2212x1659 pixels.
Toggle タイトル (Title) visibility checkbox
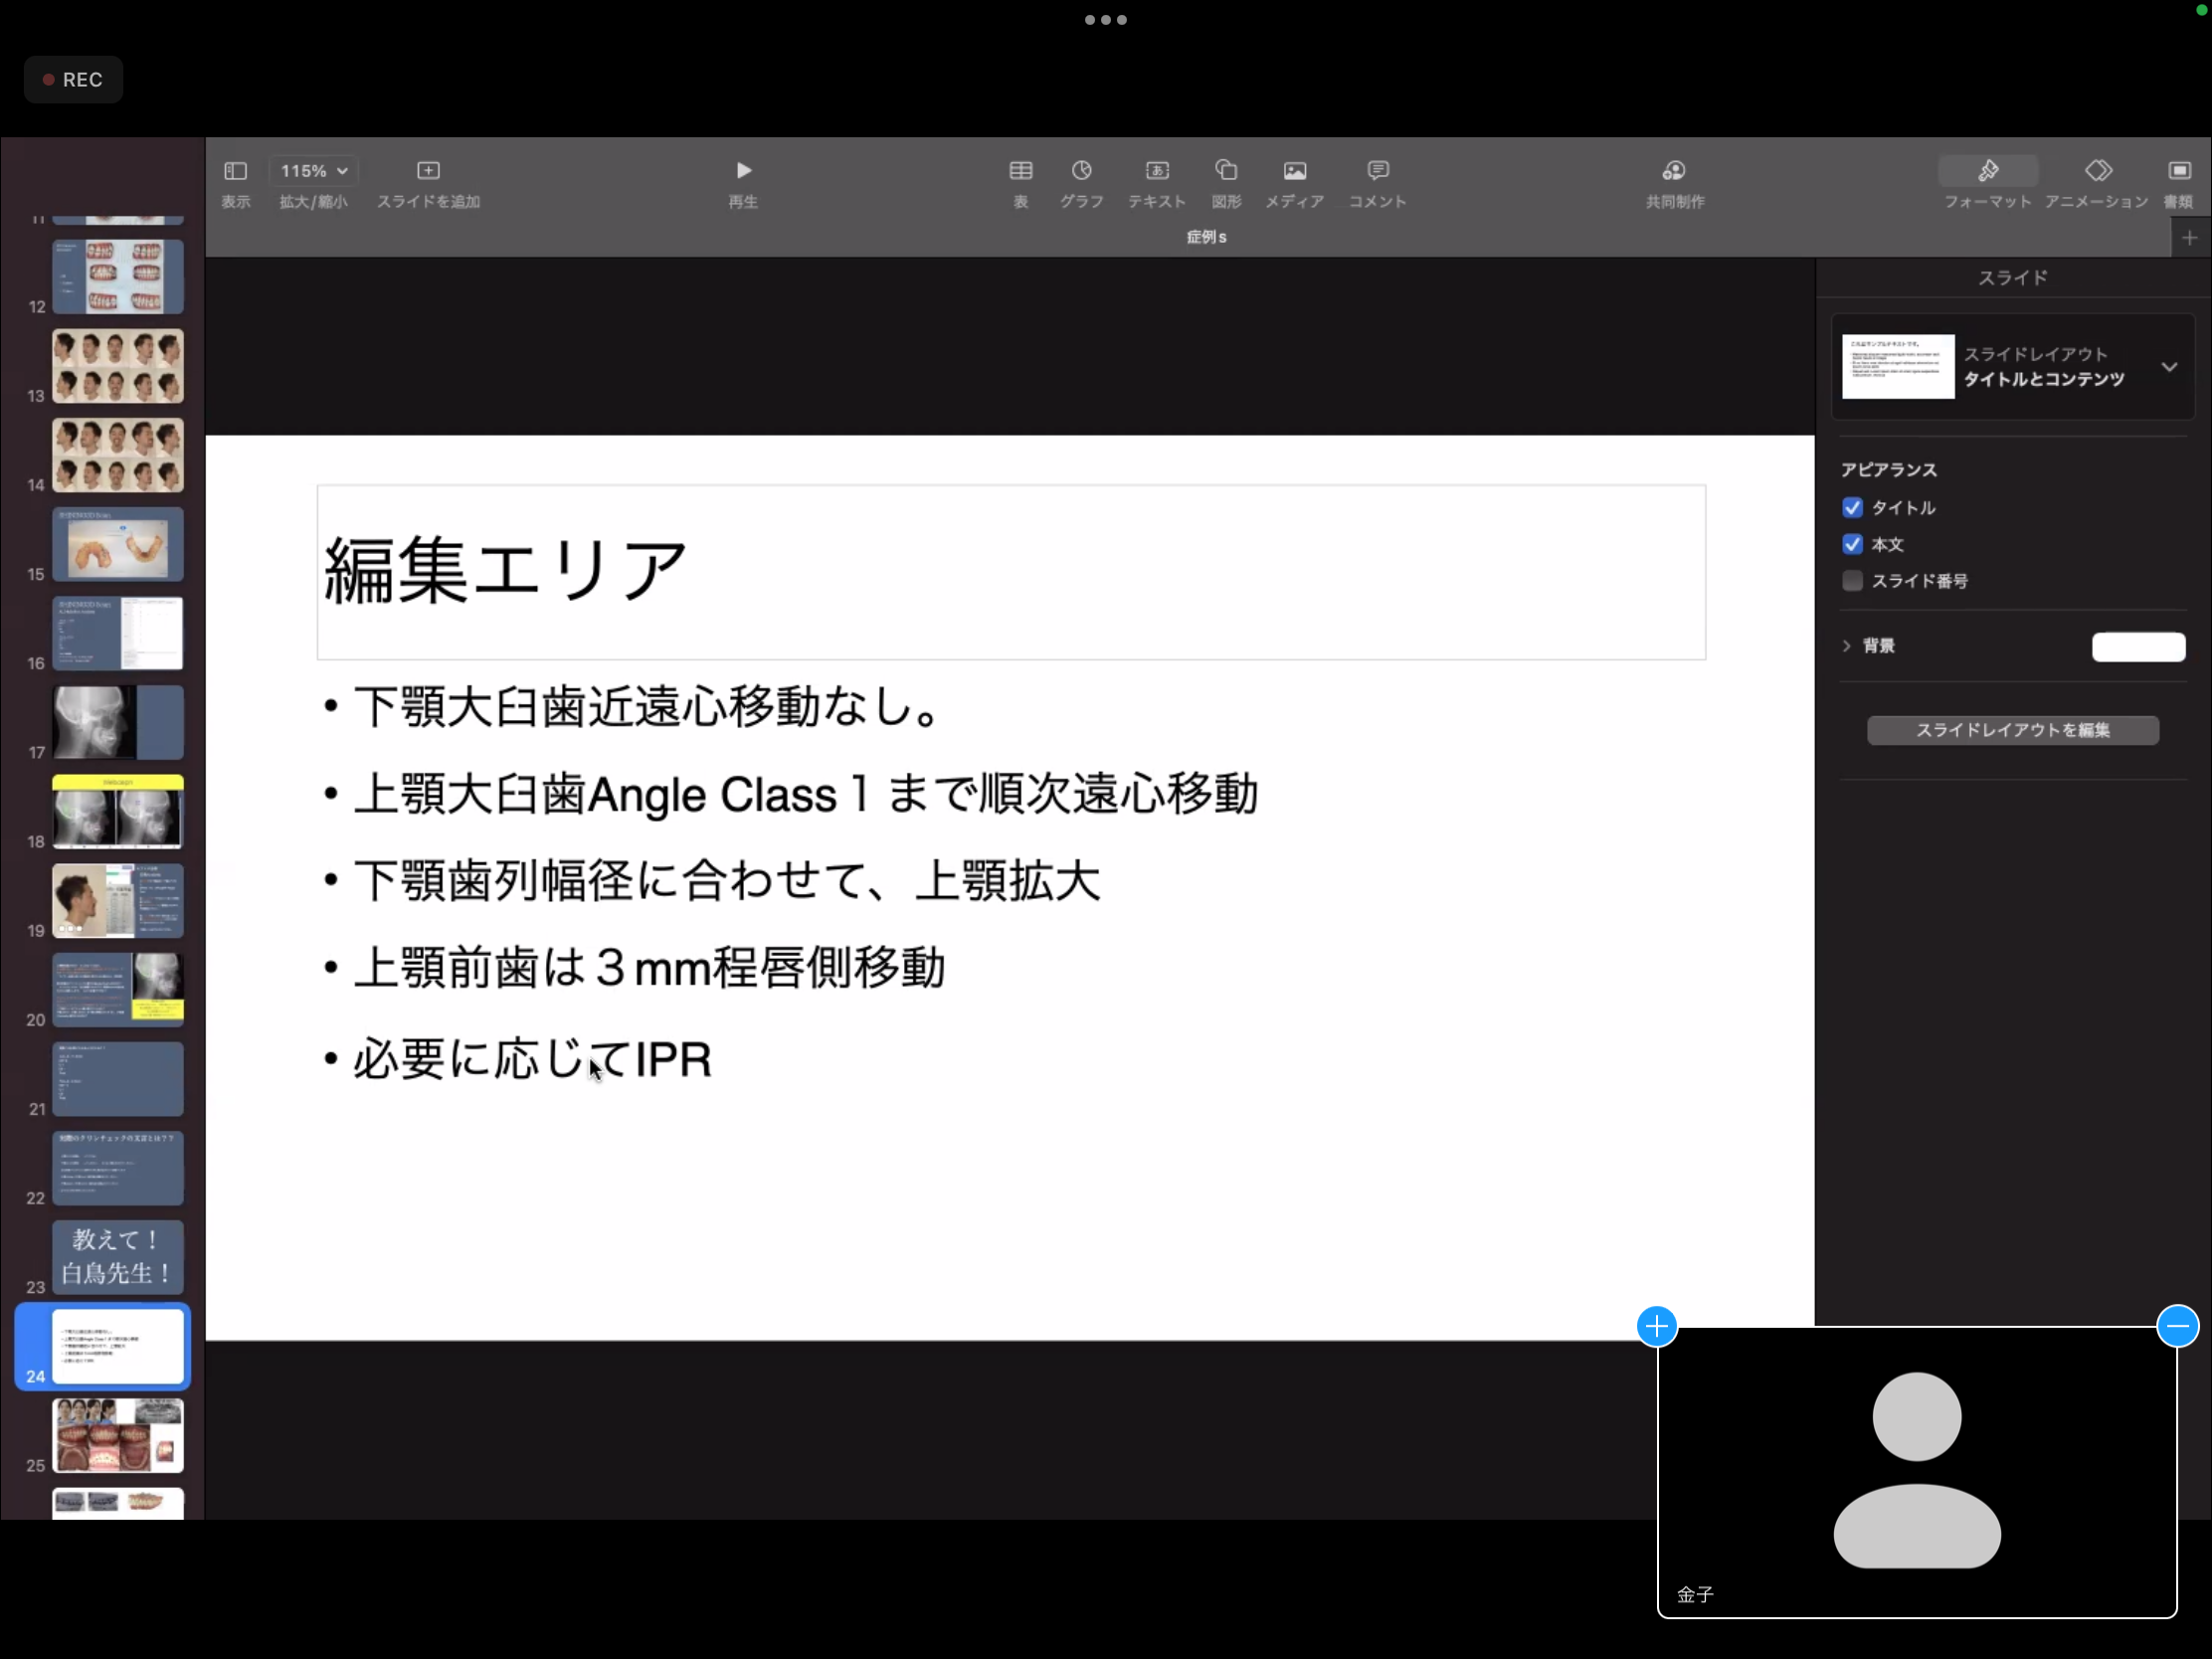[x=1852, y=507]
